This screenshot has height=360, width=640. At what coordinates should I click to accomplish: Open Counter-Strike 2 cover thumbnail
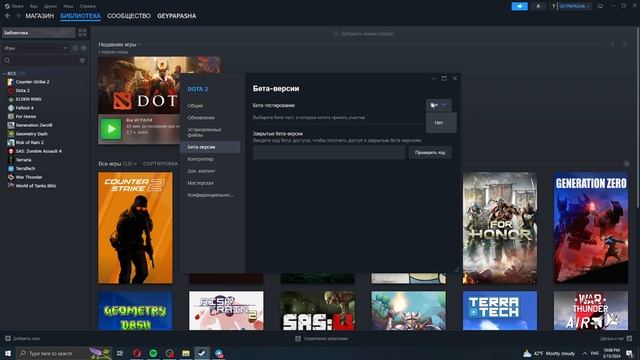coord(135,228)
